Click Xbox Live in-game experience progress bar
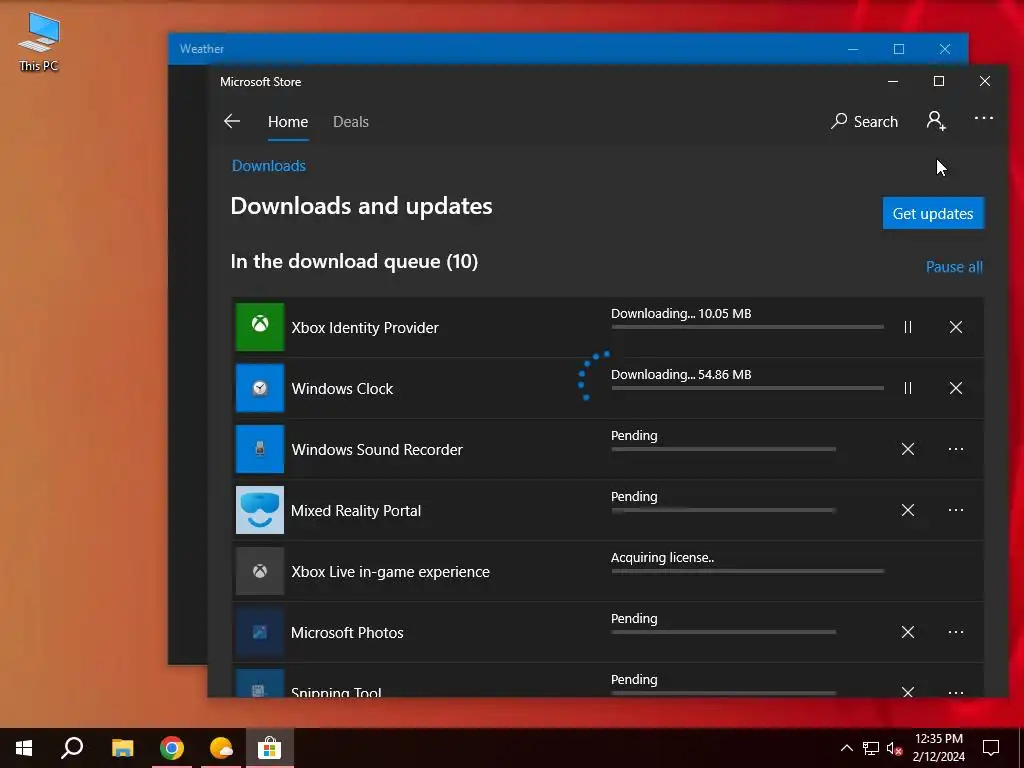Viewport: 1024px width, 768px height. [748, 571]
